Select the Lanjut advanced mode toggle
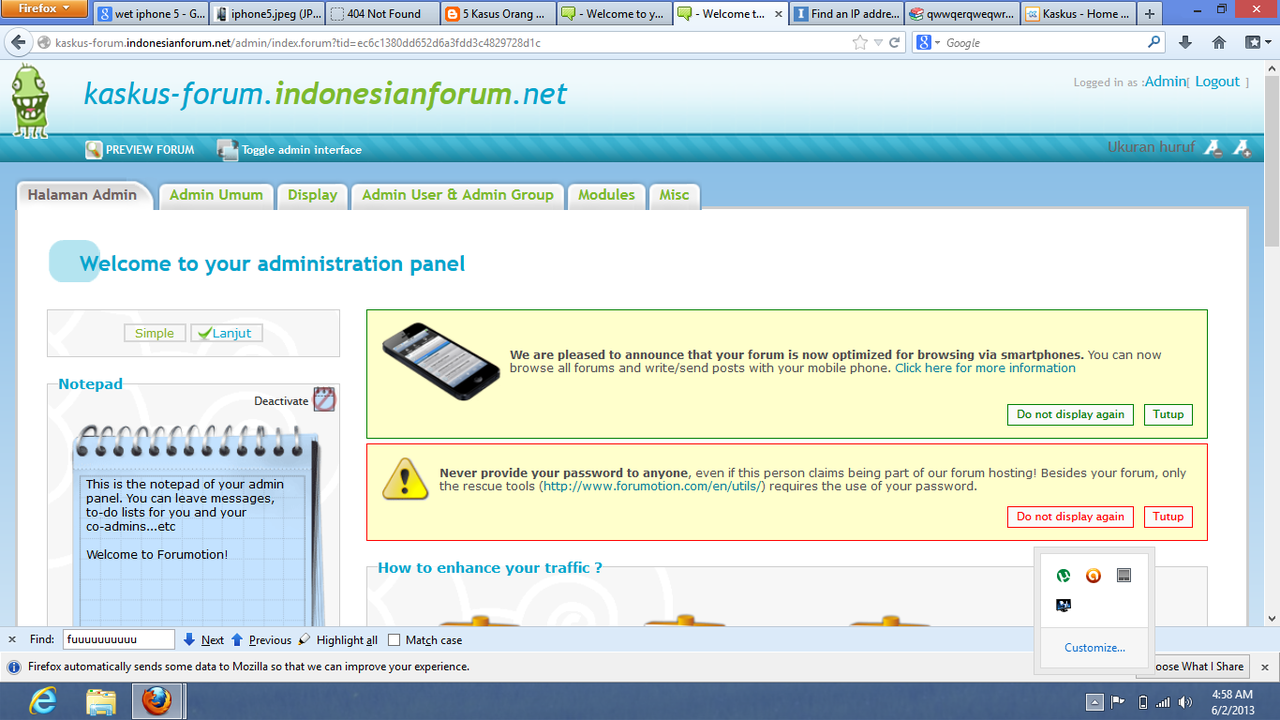The width and height of the screenshot is (1280, 720). point(227,333)
